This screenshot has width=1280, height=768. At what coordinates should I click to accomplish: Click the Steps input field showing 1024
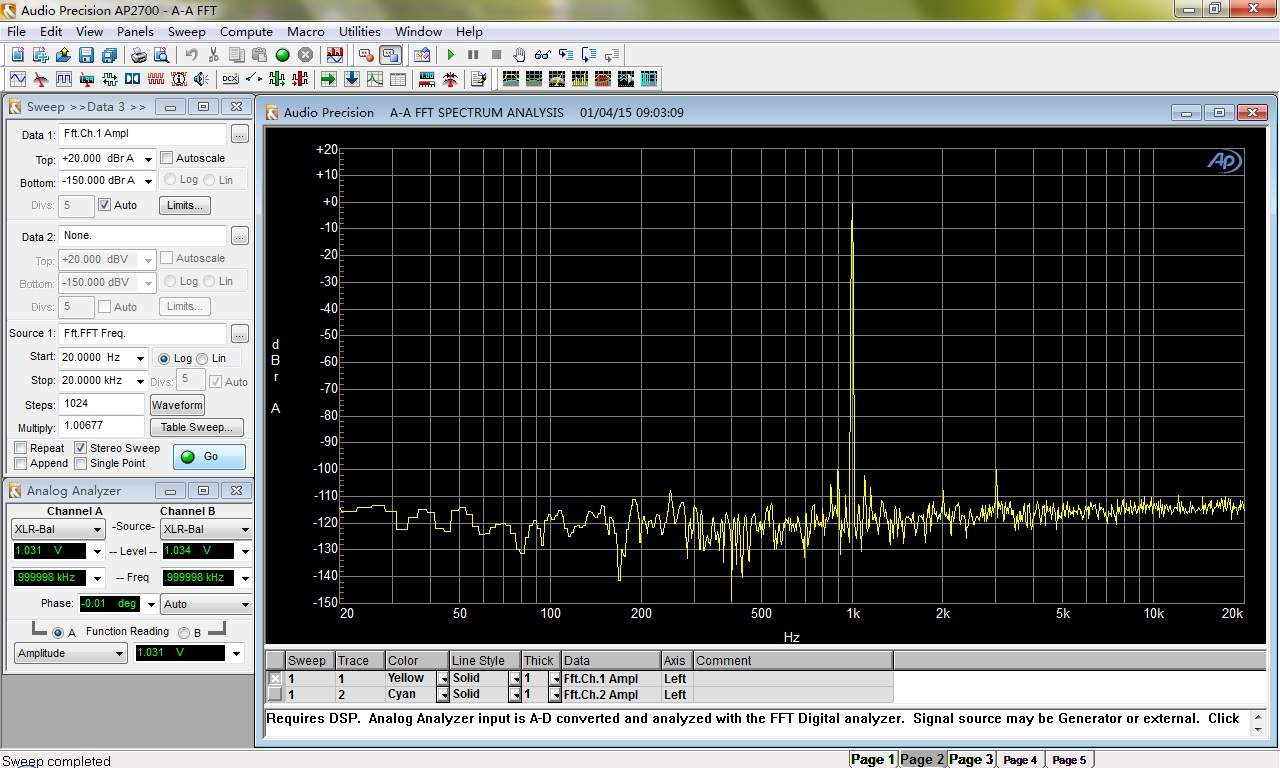pyautogui.click(x=102, y=403)
